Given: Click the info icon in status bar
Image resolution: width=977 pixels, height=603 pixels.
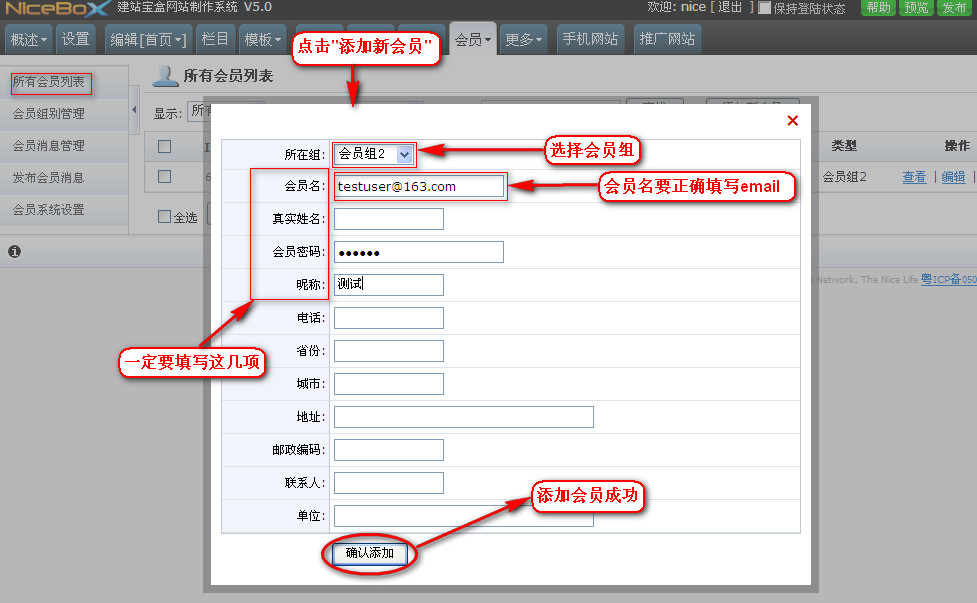Looking at the screenshot, I should 14,251.
